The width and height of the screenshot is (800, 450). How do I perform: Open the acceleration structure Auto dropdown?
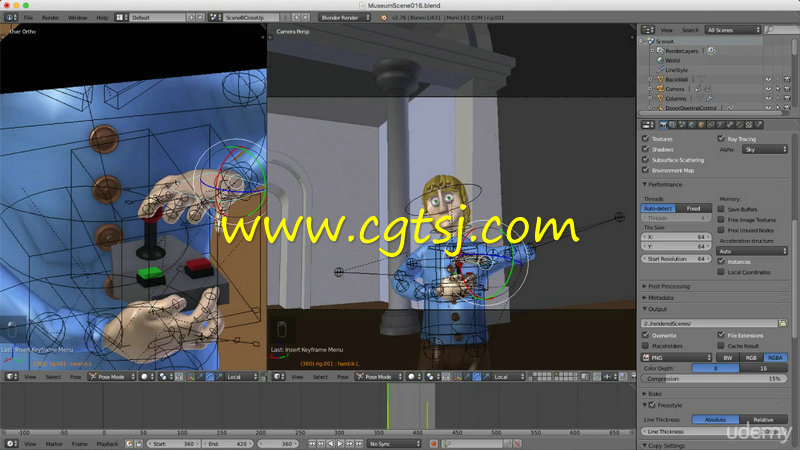click(x=753, y=251)
